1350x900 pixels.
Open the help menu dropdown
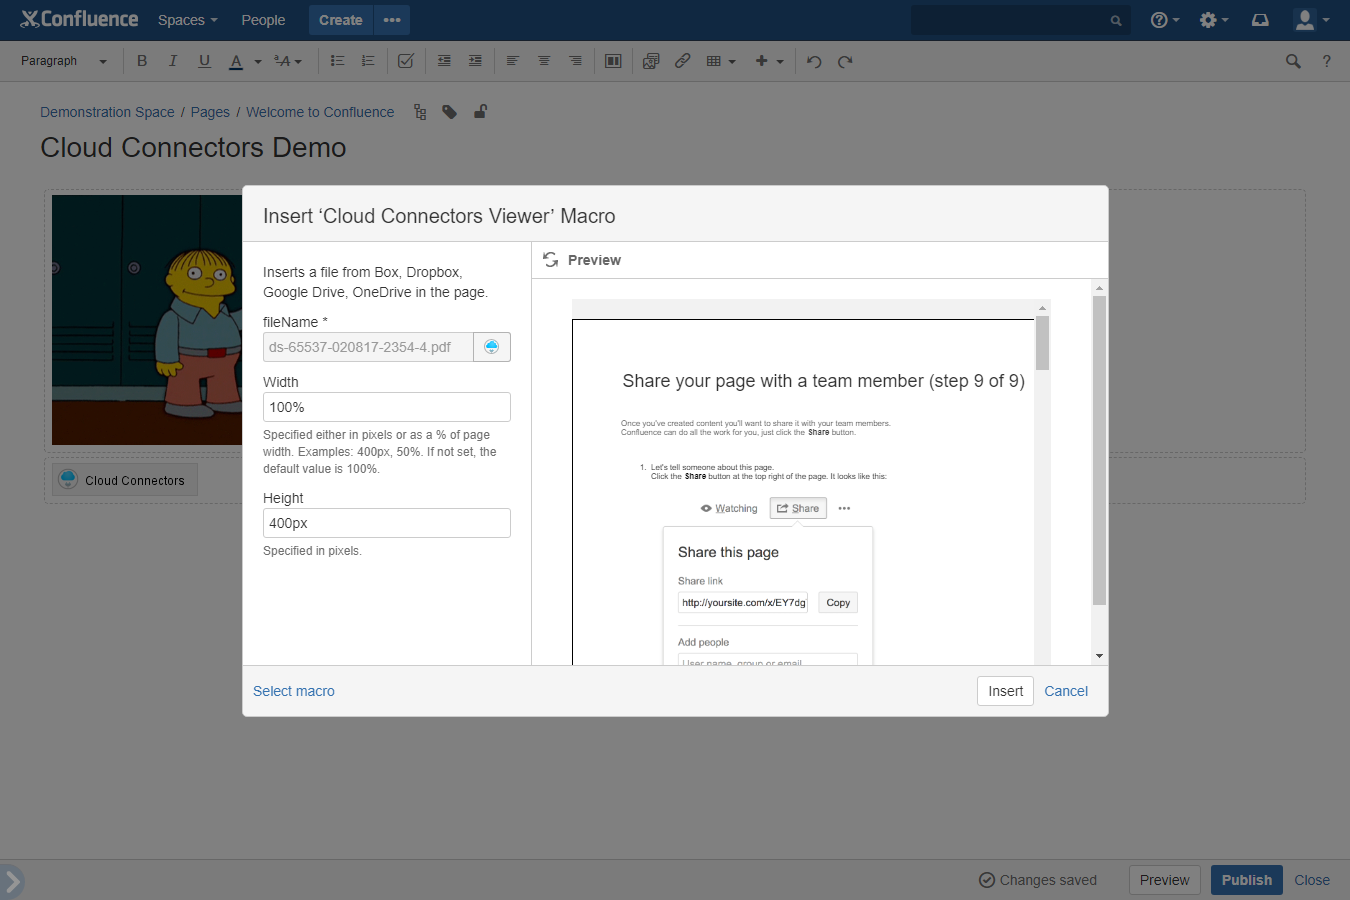click(x=1165, y=20)
